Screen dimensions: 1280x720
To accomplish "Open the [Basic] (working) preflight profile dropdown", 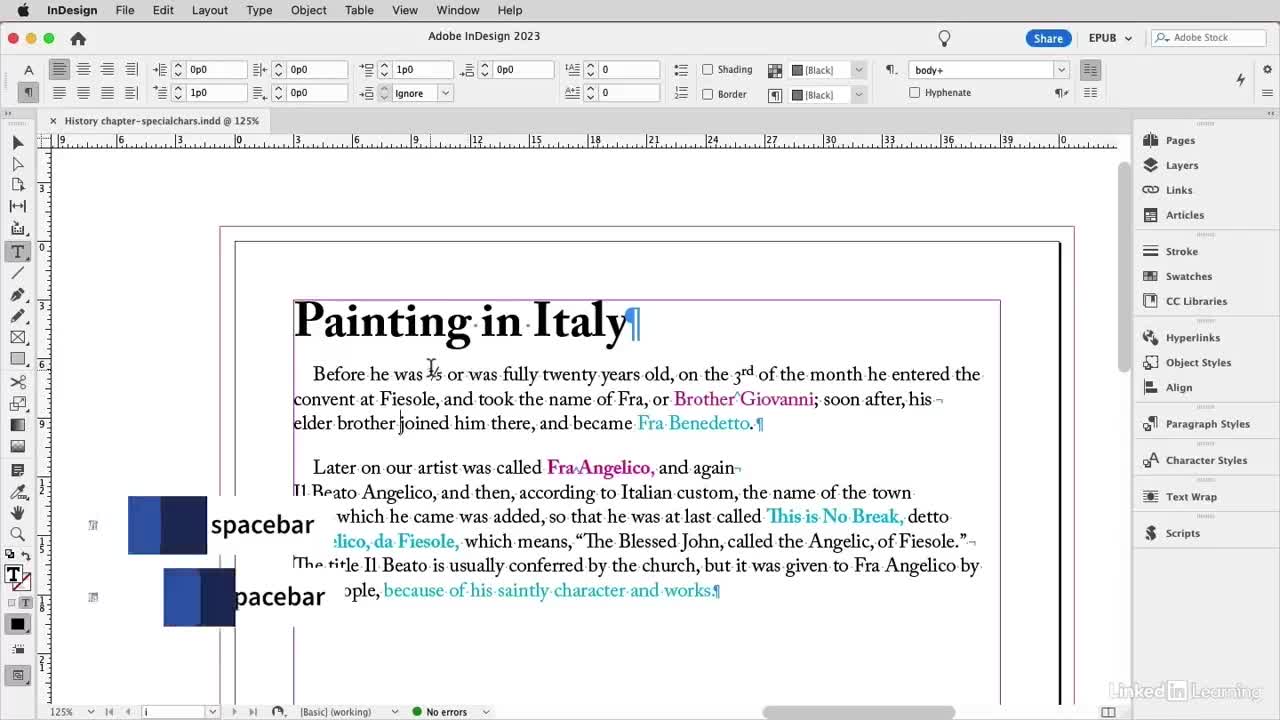I will [x=394, y=712].
